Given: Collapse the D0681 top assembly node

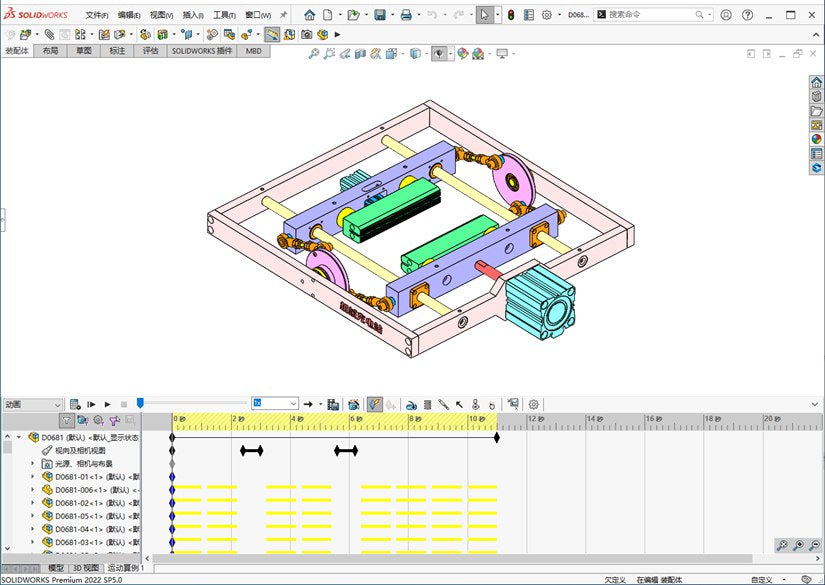Looking at the screenshot, I should pos(19,437).
